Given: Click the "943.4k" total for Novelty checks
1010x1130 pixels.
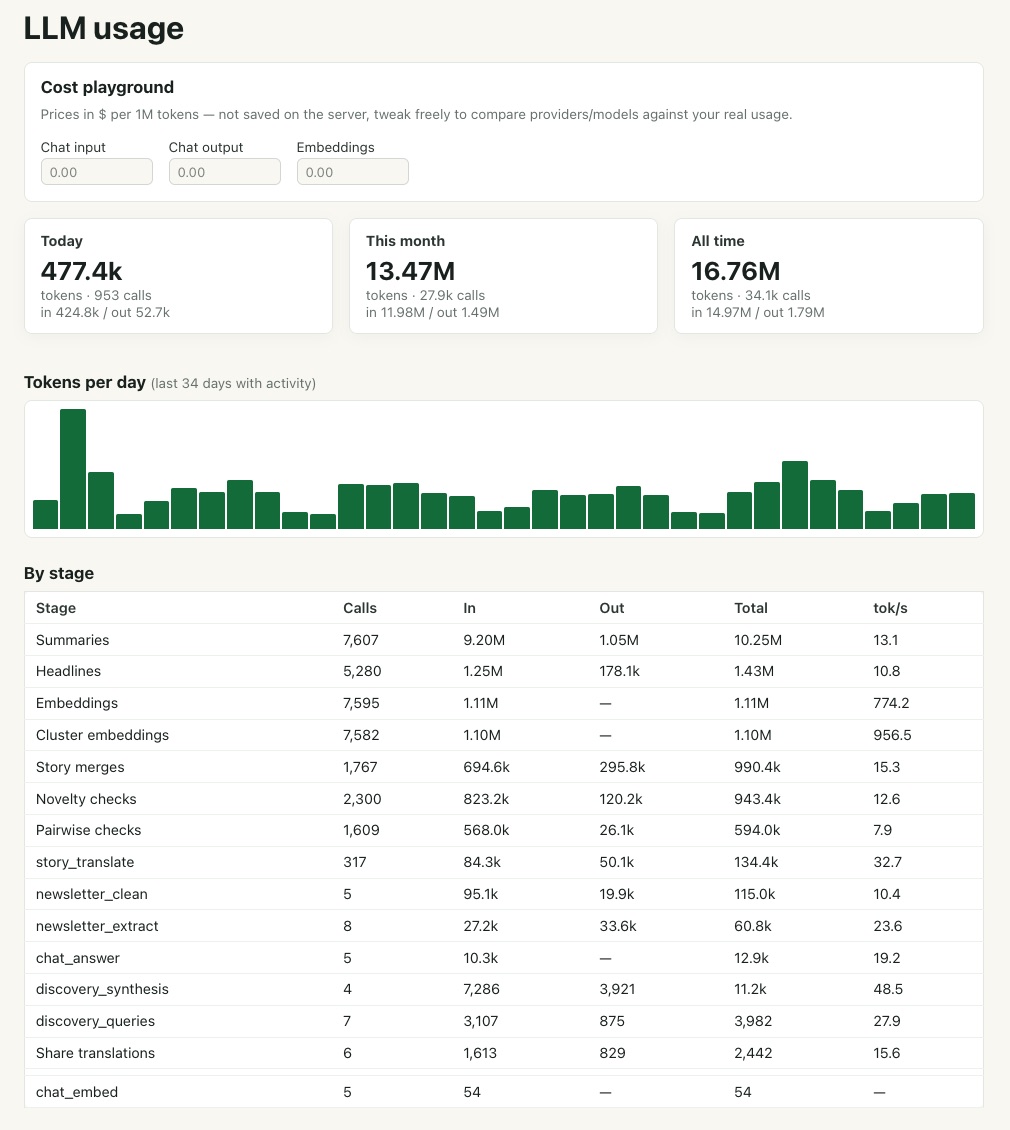Looking at the screenshot, I should [x=758, y=798].
